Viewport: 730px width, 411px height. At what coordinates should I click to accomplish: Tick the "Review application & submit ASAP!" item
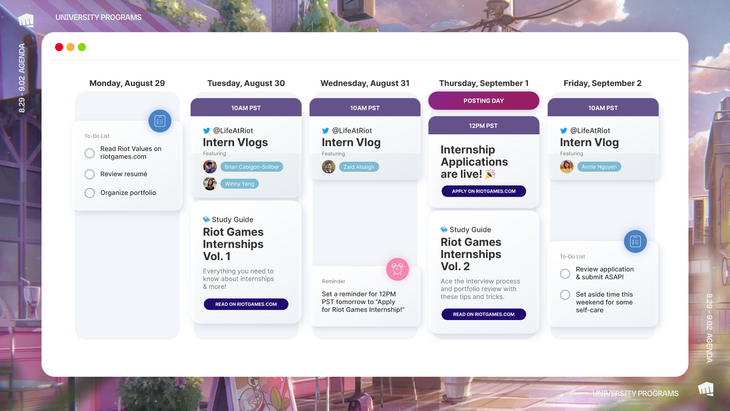tap(565, 273)
